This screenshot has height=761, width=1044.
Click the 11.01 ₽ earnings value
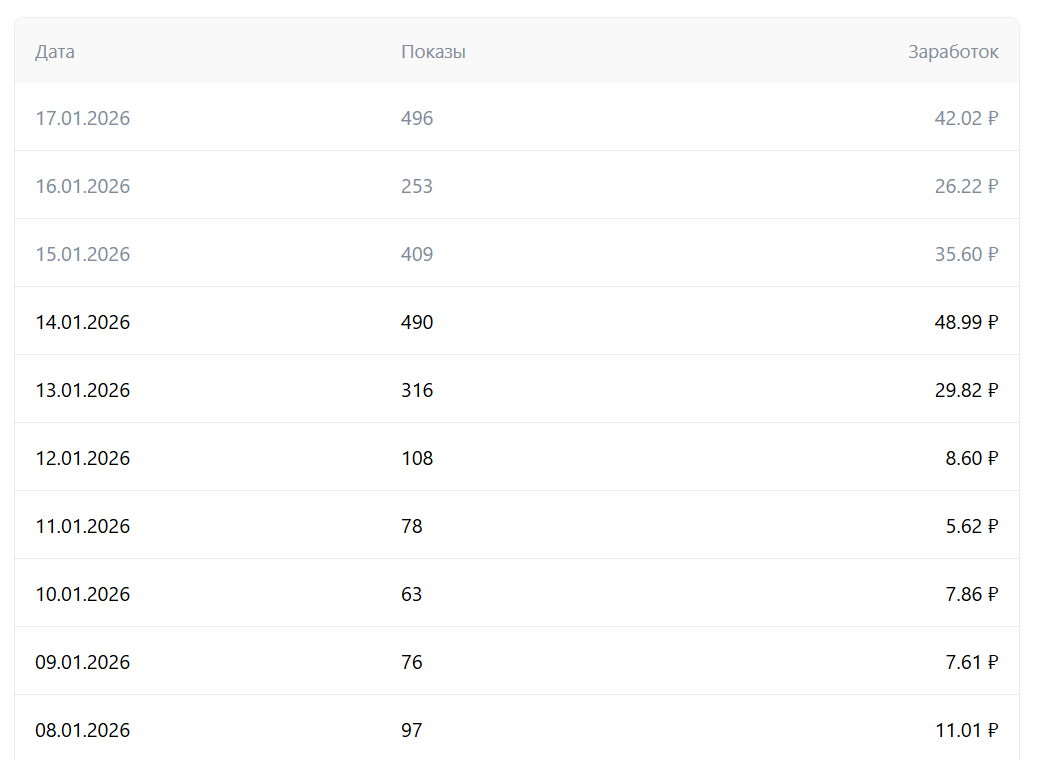[966, 730]
